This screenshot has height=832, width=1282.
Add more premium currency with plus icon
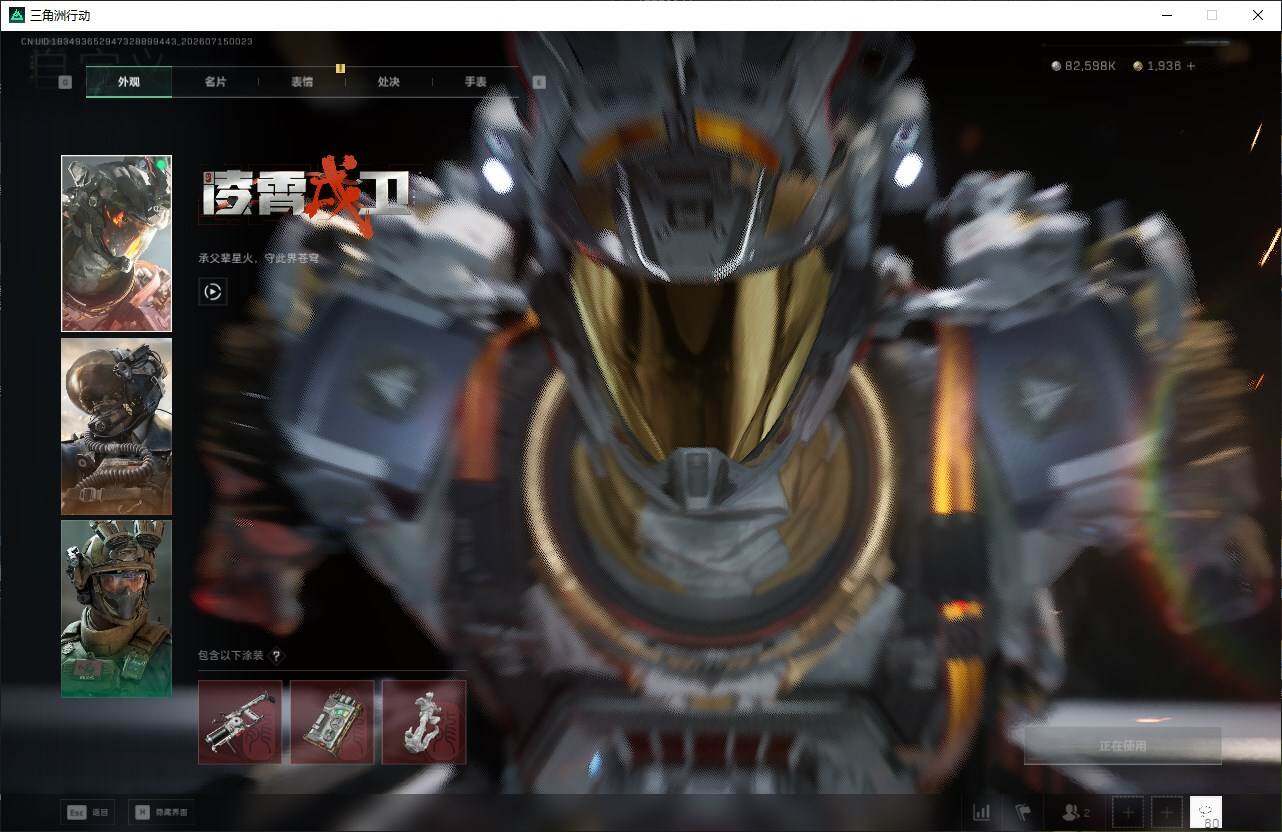tap(1190, 66)
